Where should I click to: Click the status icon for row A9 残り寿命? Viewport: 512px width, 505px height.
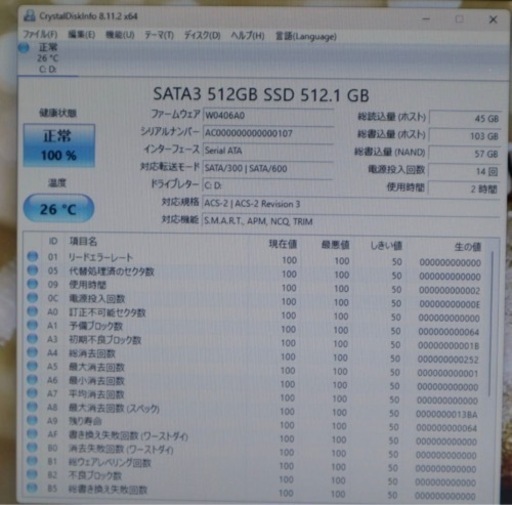(x=32, y=420)
